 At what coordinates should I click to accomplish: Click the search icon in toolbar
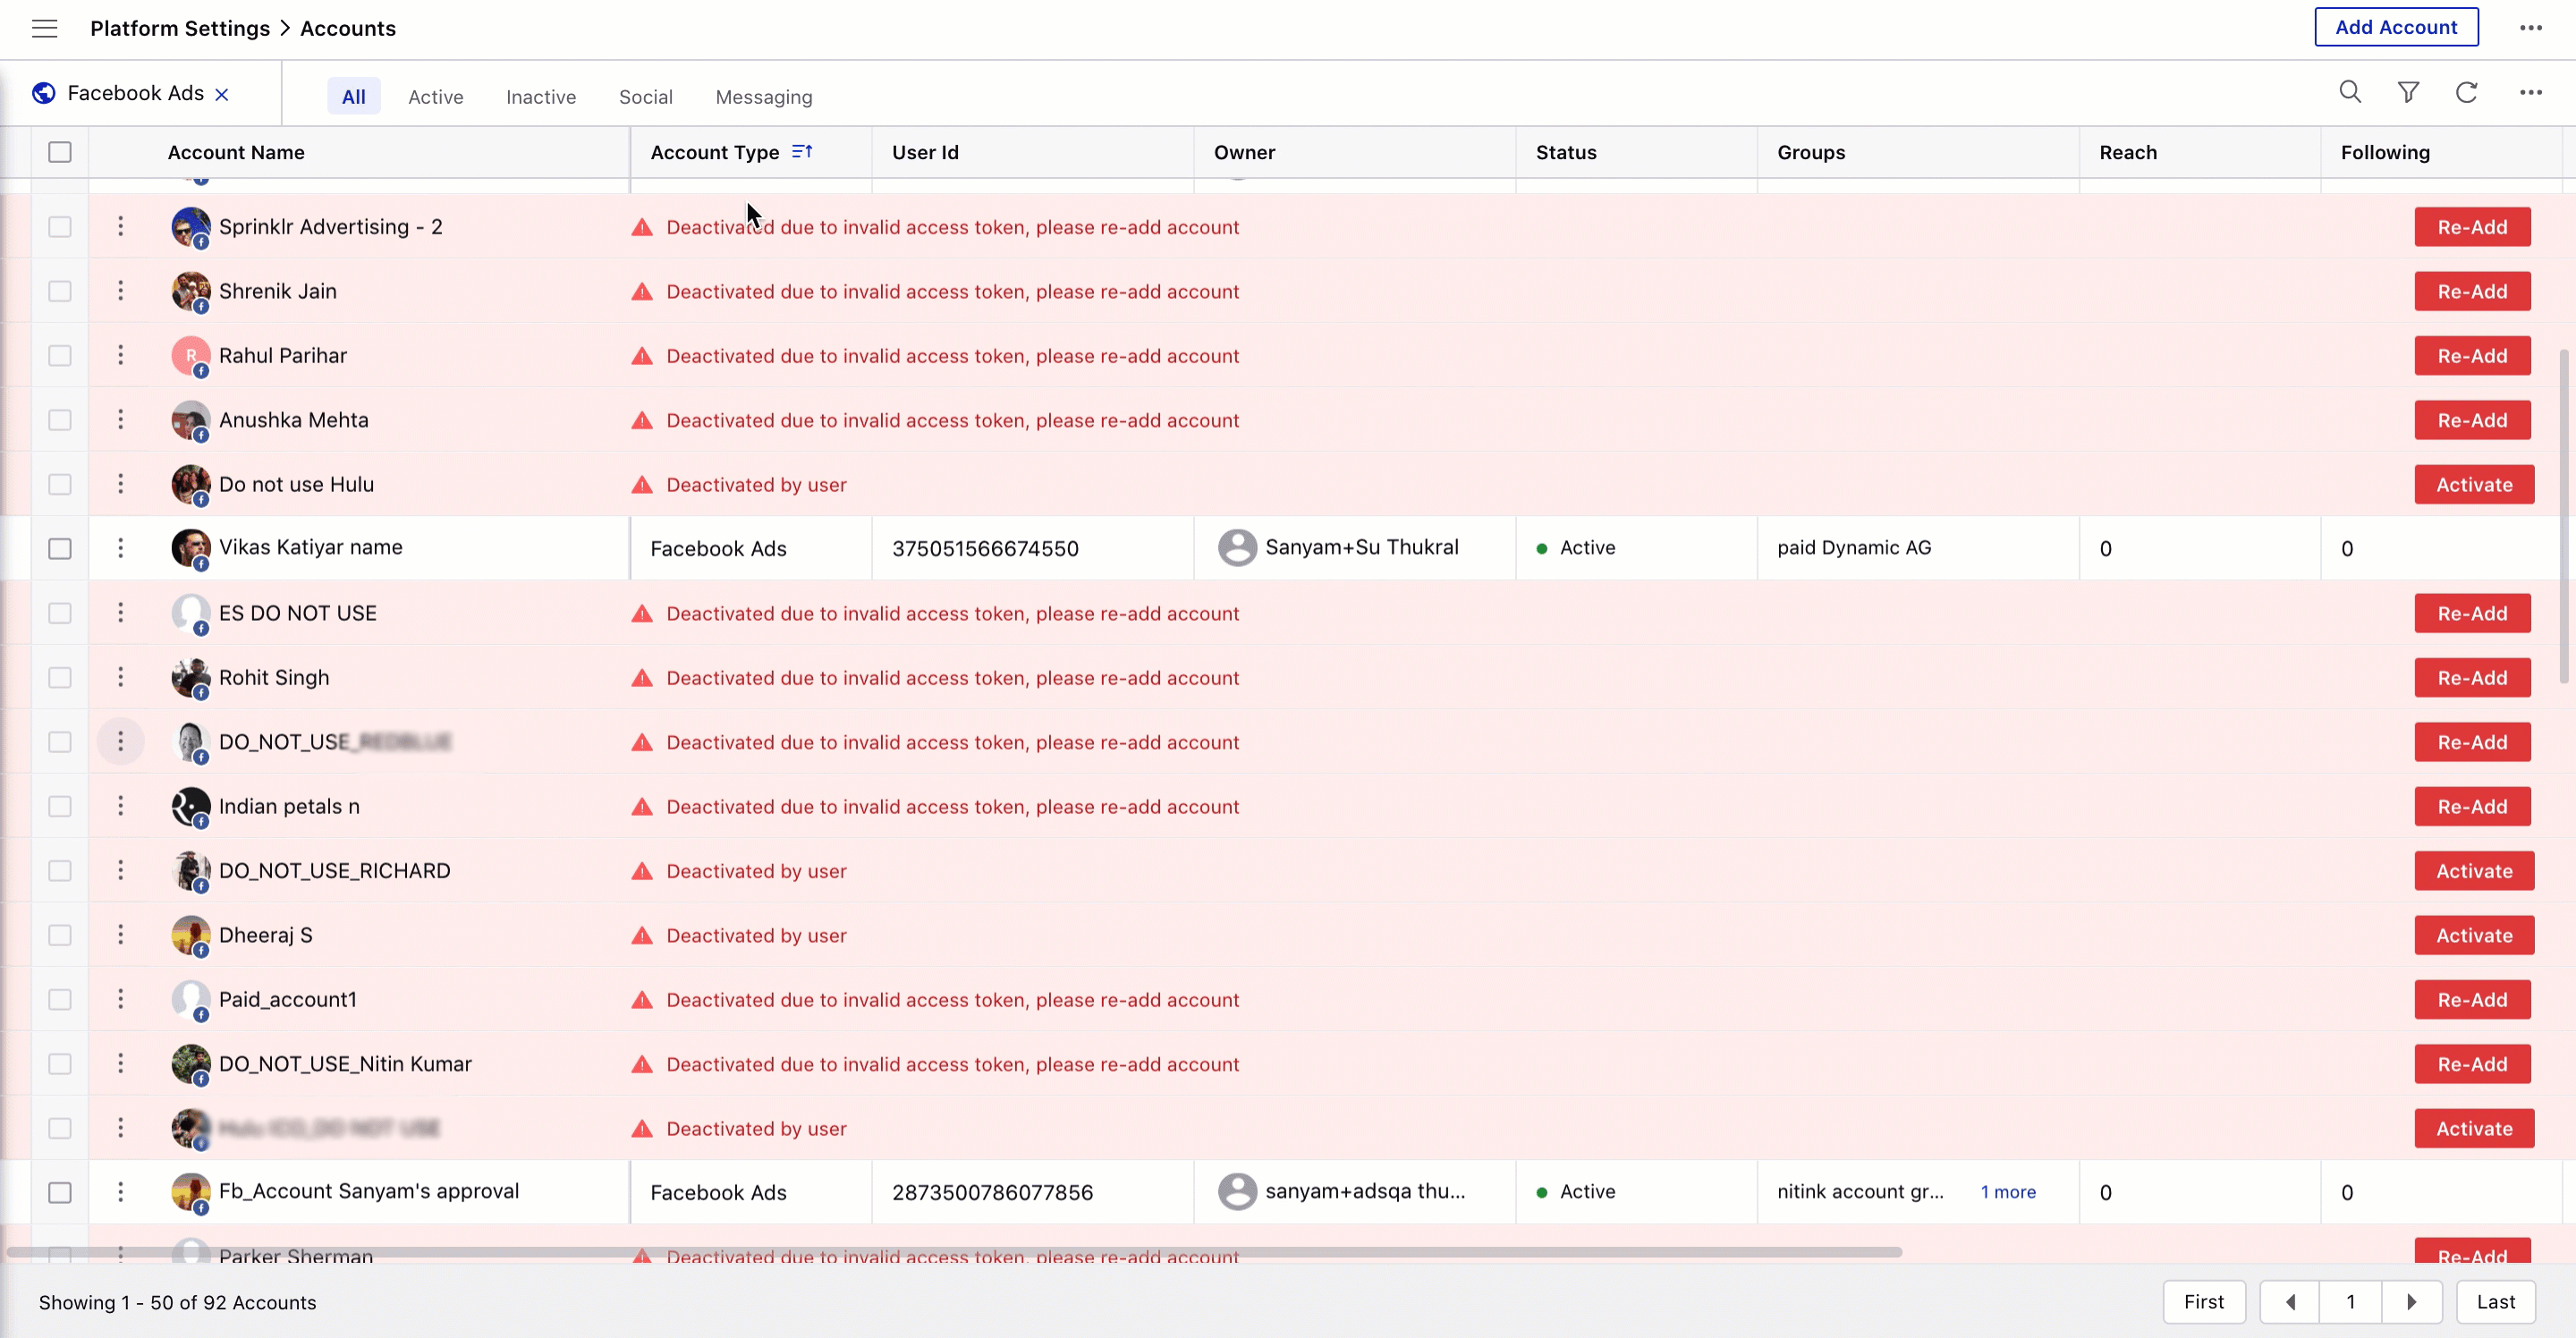[2350, 94]
